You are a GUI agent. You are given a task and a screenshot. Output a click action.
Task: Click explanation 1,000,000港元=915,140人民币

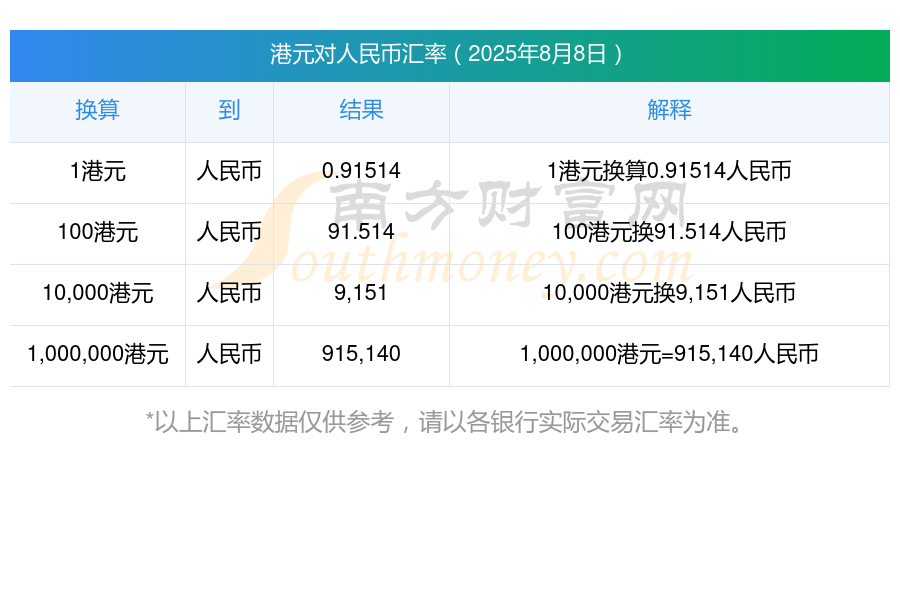tap(669, 354)
